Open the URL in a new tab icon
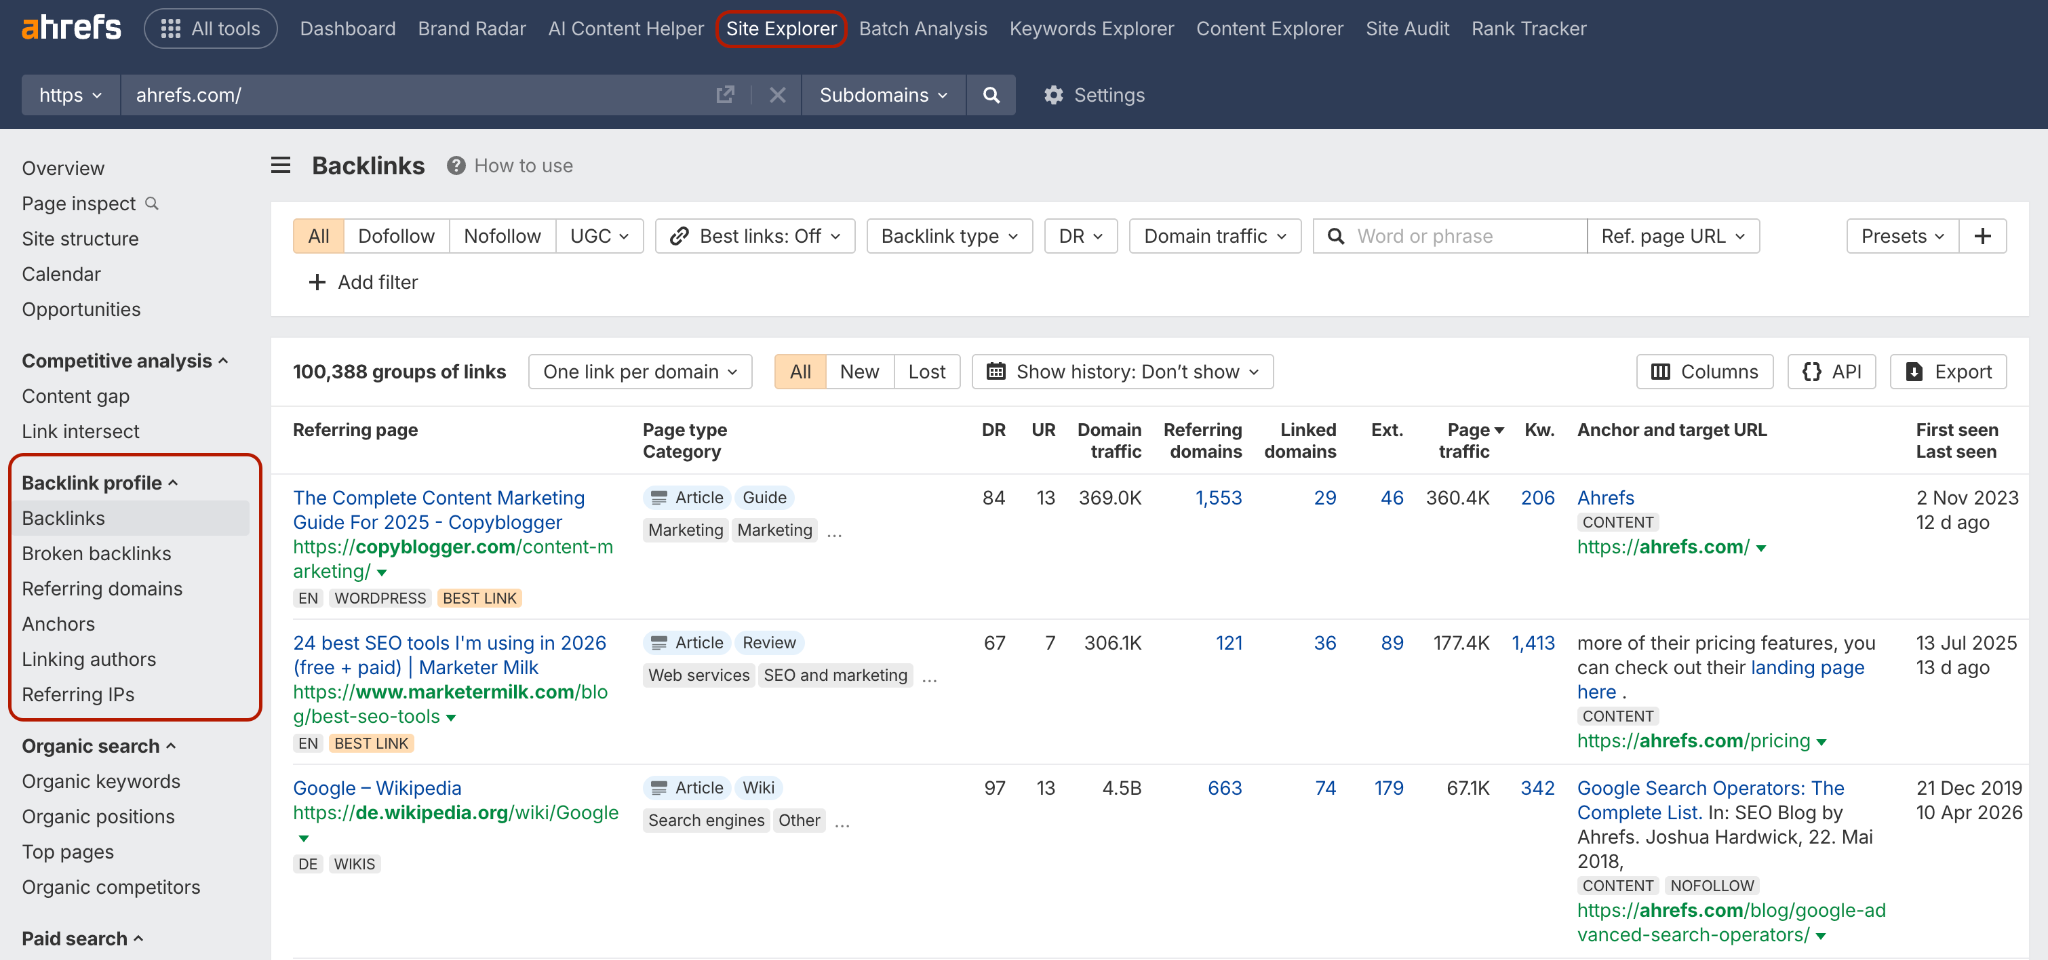This screenshot has height=960, width=2048. pyautogui.click(x=726, y=95)
